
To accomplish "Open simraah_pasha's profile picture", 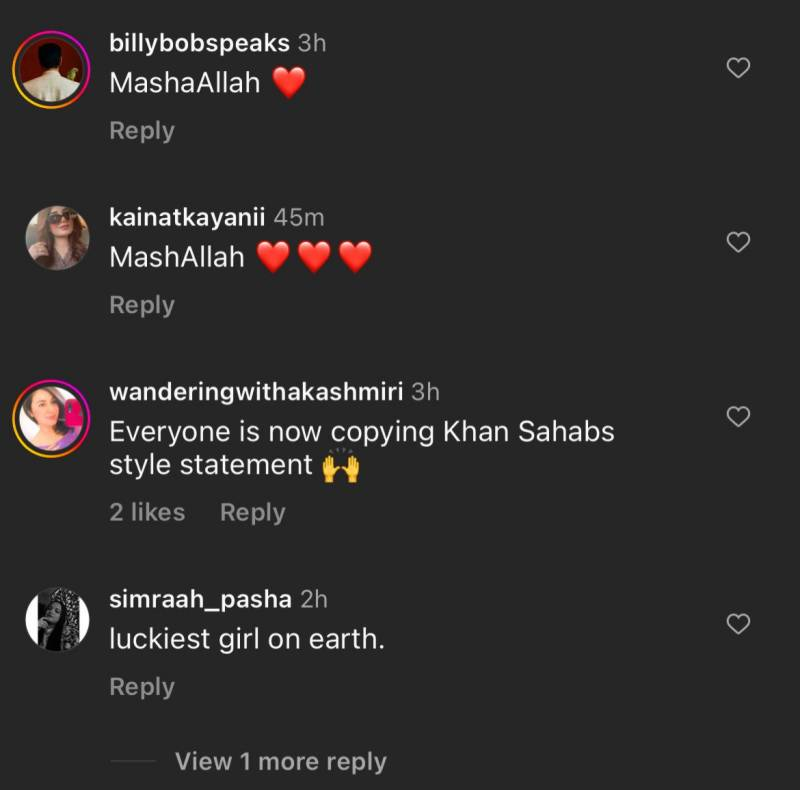I will [57, 619].
